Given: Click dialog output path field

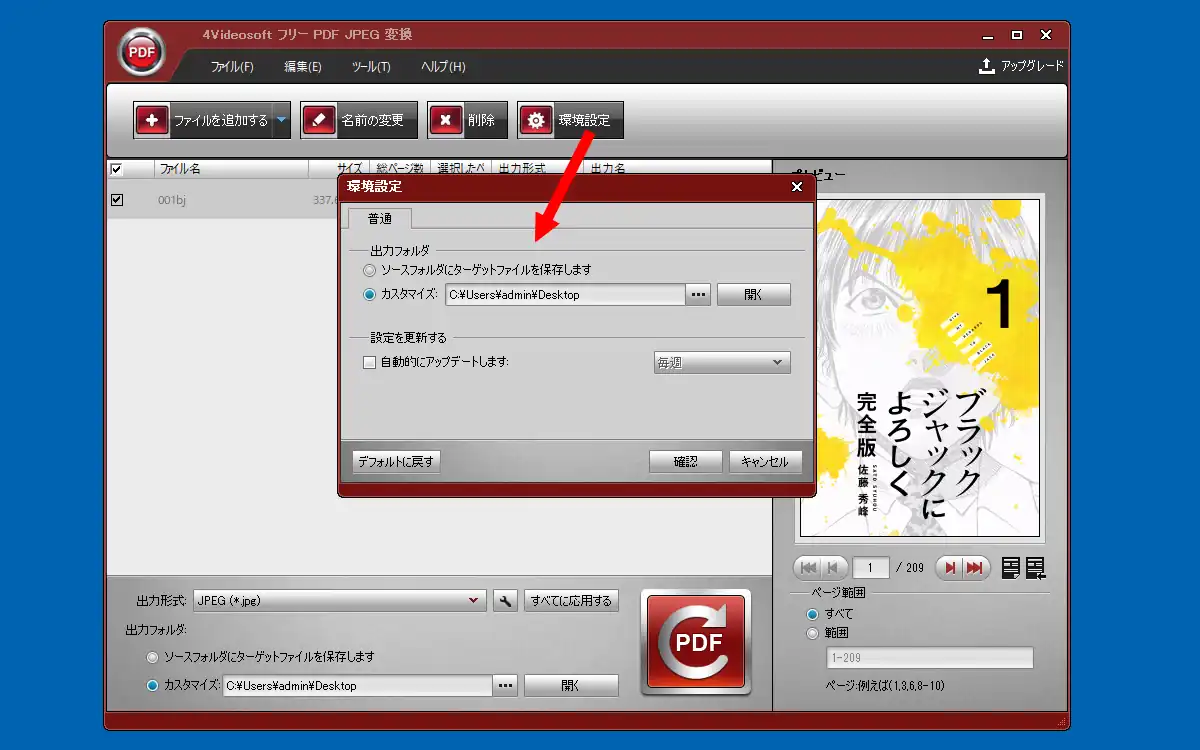Looking at the screenshot, I should 565,294.
